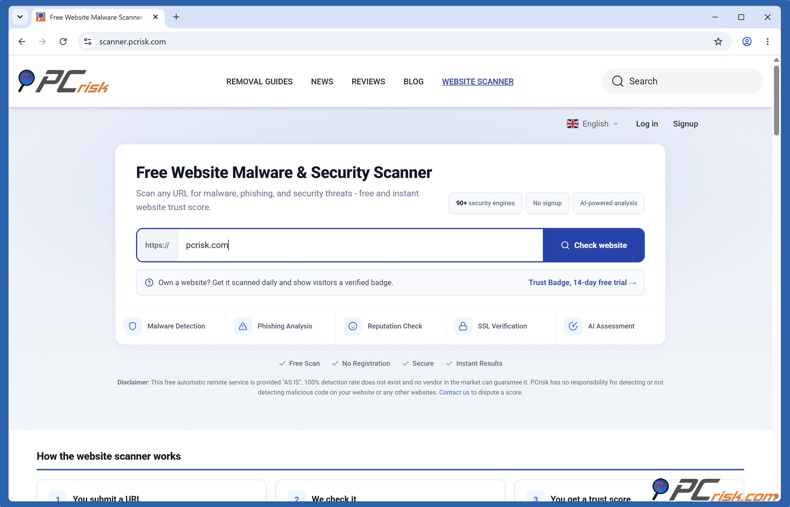Open the tab search dropdown arrow

pyautogui.click(x=20, y=17)
